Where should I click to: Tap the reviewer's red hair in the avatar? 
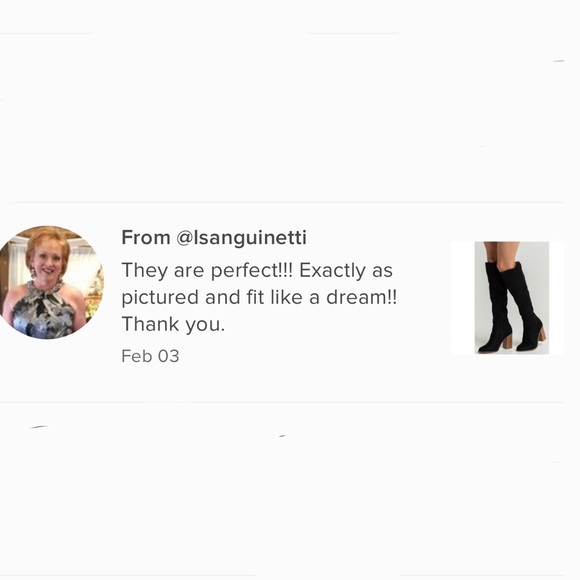[48, 240]
